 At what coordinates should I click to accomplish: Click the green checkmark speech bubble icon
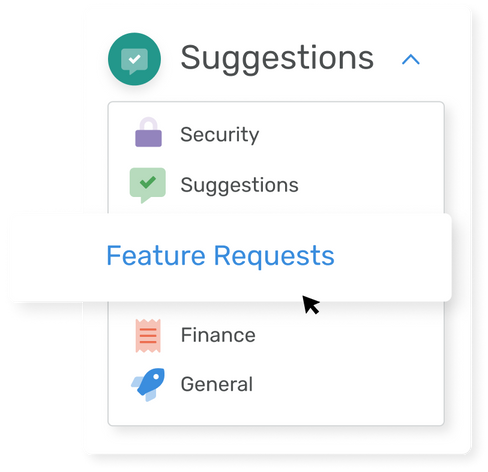pyautogui.click(x=148, y=185)
